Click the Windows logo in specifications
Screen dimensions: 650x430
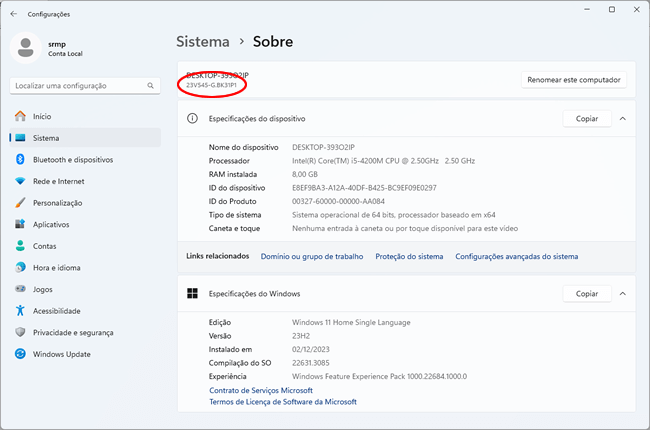[192, 294]
